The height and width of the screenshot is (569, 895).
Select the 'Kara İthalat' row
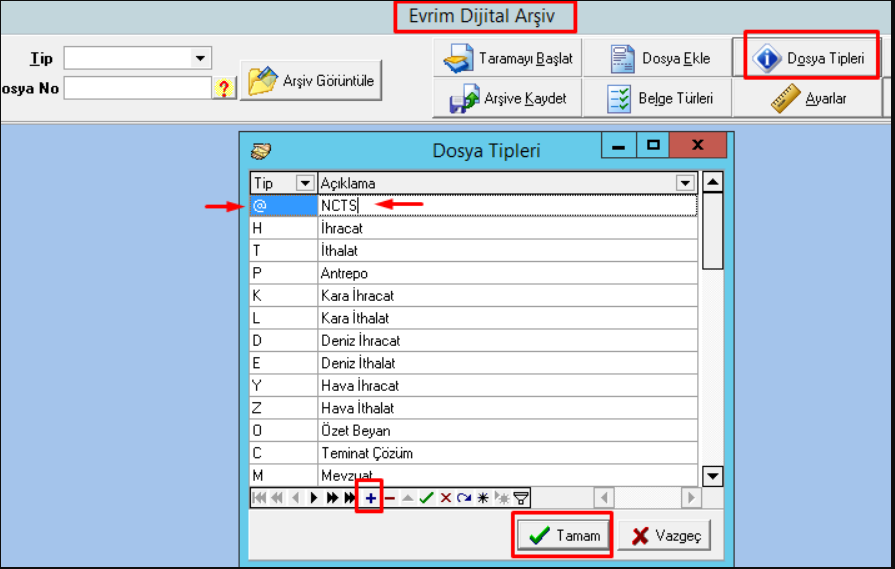(x=474, y=318)
